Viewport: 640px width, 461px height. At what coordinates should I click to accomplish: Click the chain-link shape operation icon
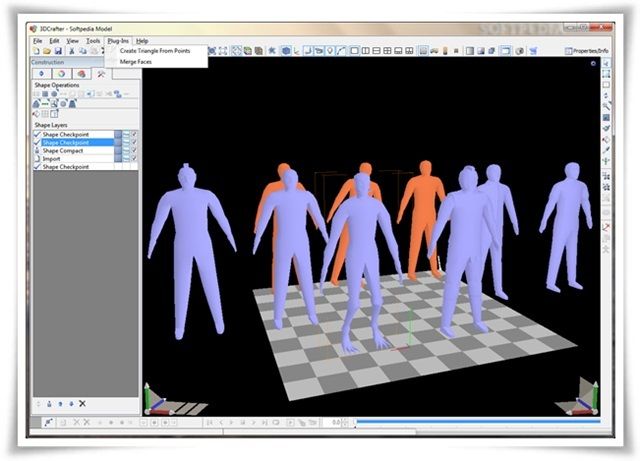118,94
